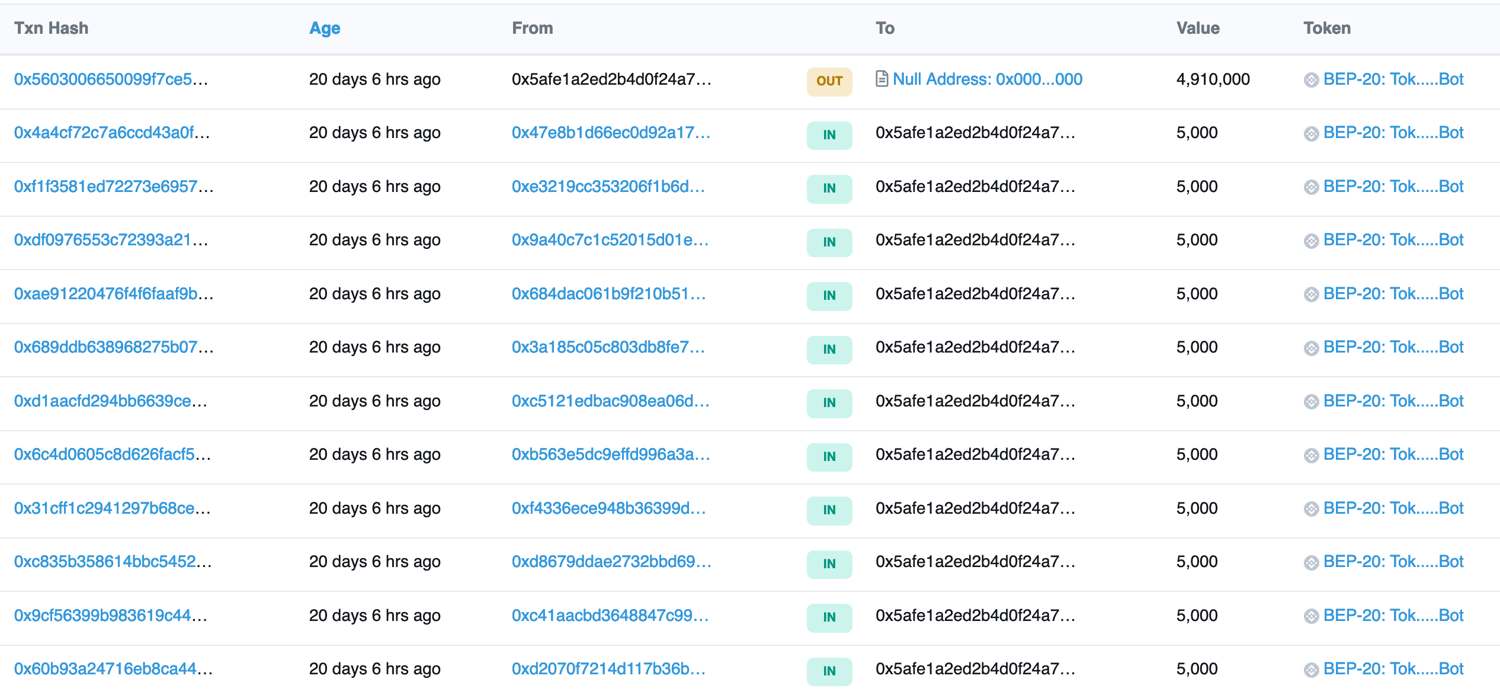The image size is (1500, 698).
Task: Click IN badge for sender 0x9a40c7c1c52015d01e
Action: tap(829, 242)
